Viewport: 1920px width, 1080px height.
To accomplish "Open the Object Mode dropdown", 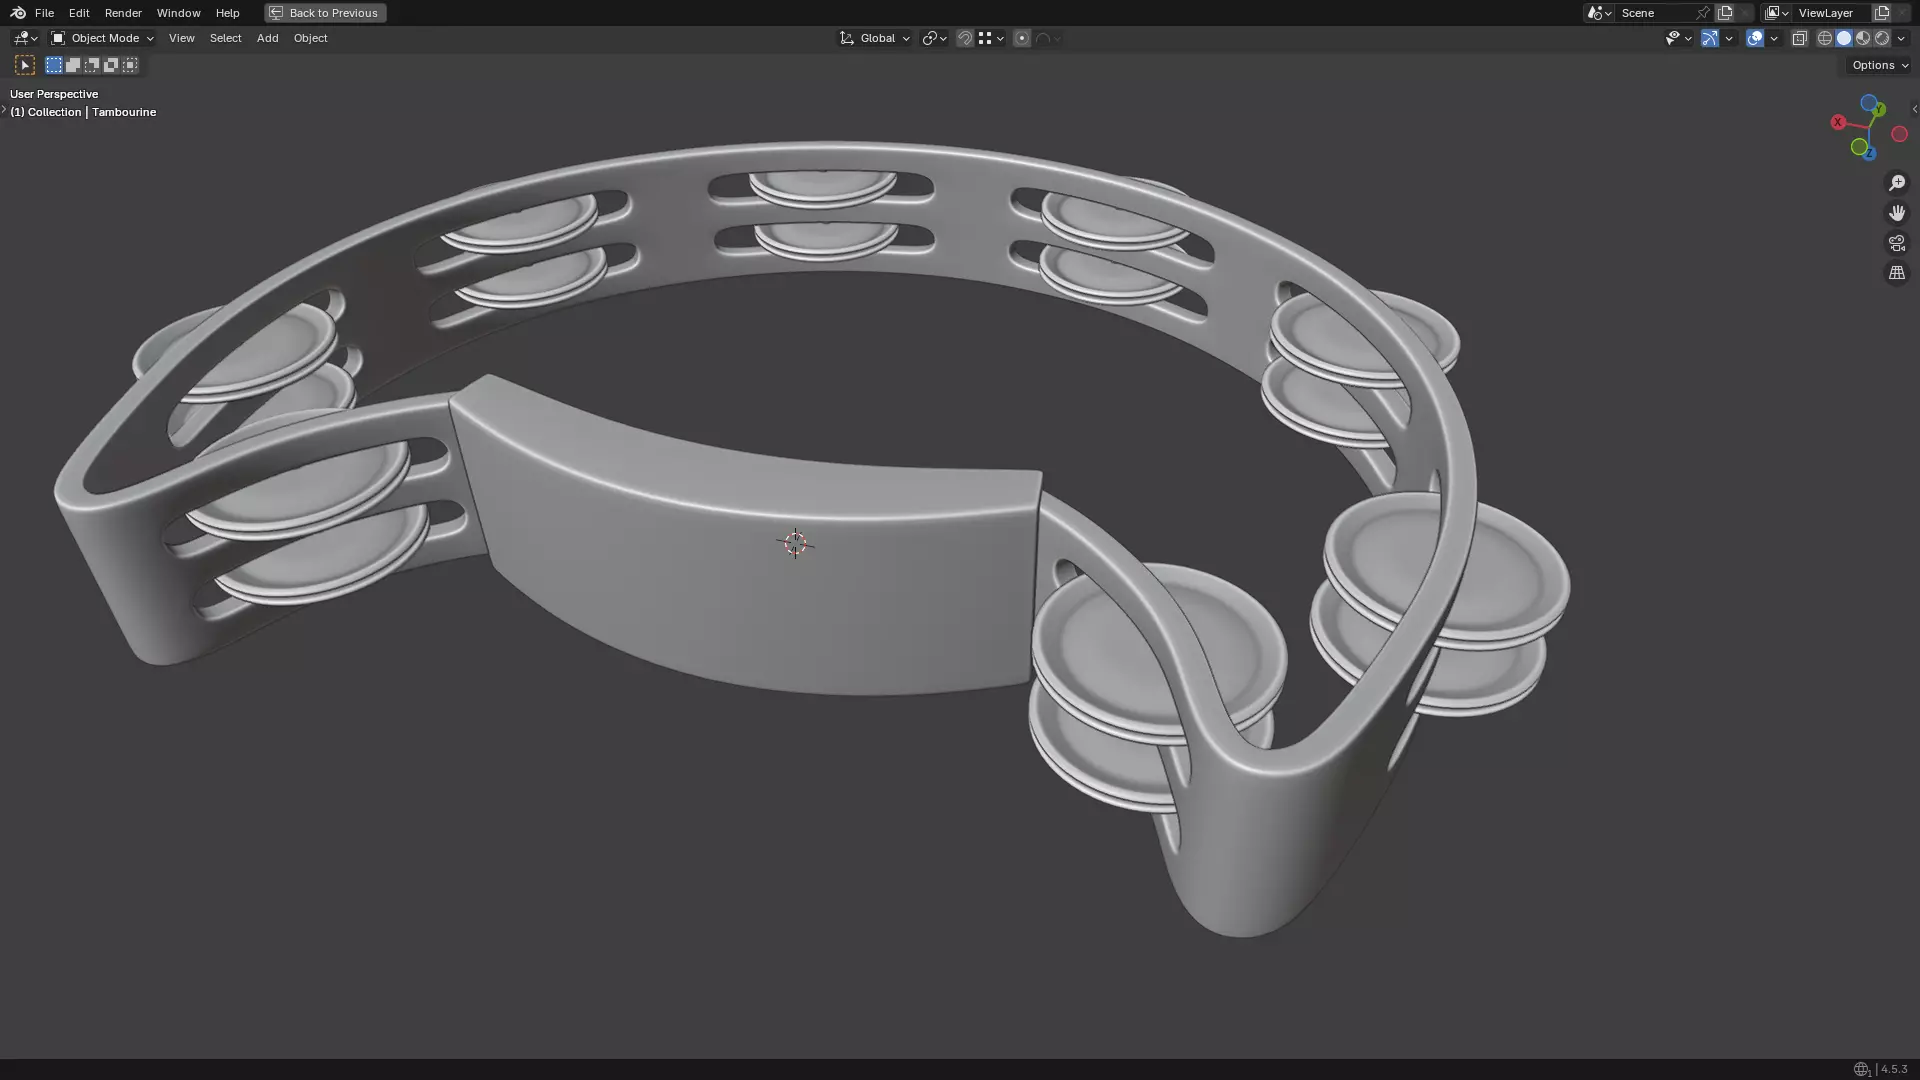I will point(102,38).
